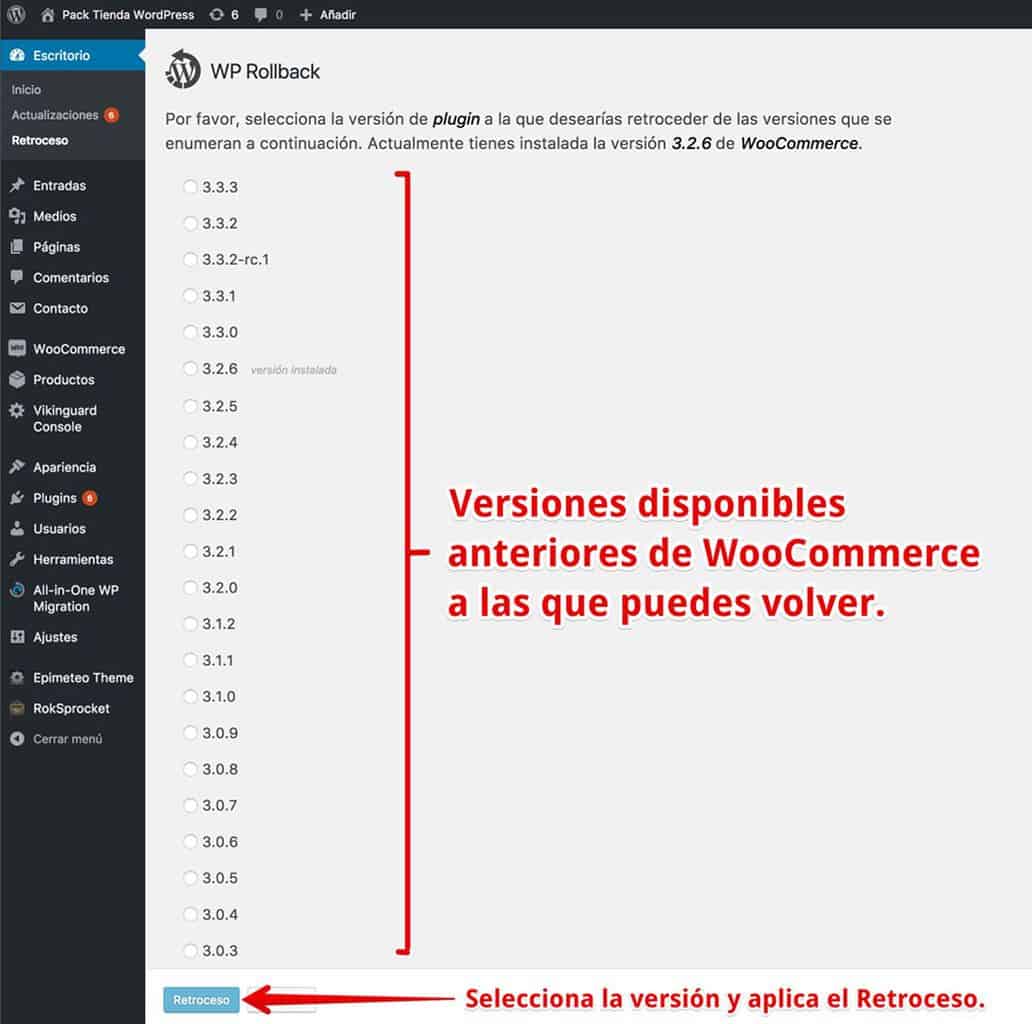This screenshot has height=1024, width=1032.
Task: Click the Actualizaciones orange count badge
Action: point(111,115)
